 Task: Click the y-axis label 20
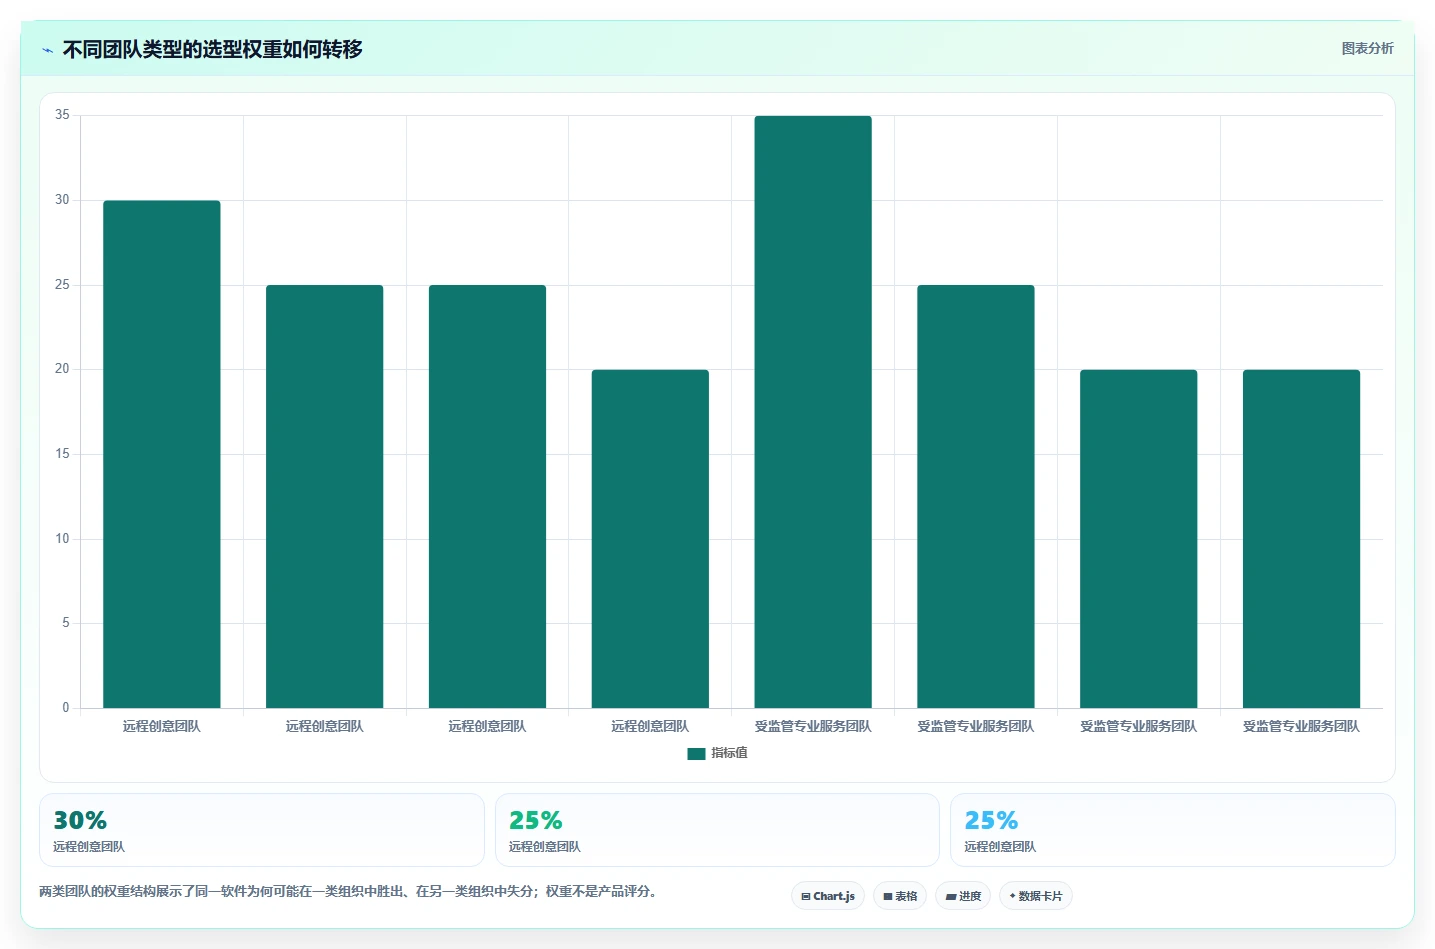click(x=62, y=369)
